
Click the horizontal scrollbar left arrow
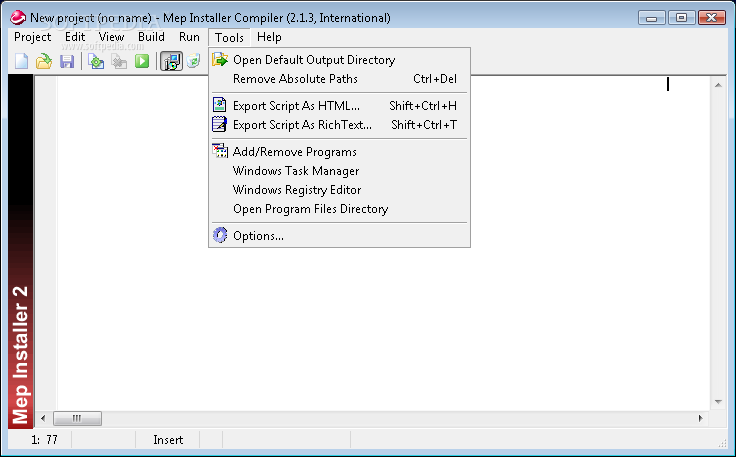pyautogui.click(x=43, y=418)
